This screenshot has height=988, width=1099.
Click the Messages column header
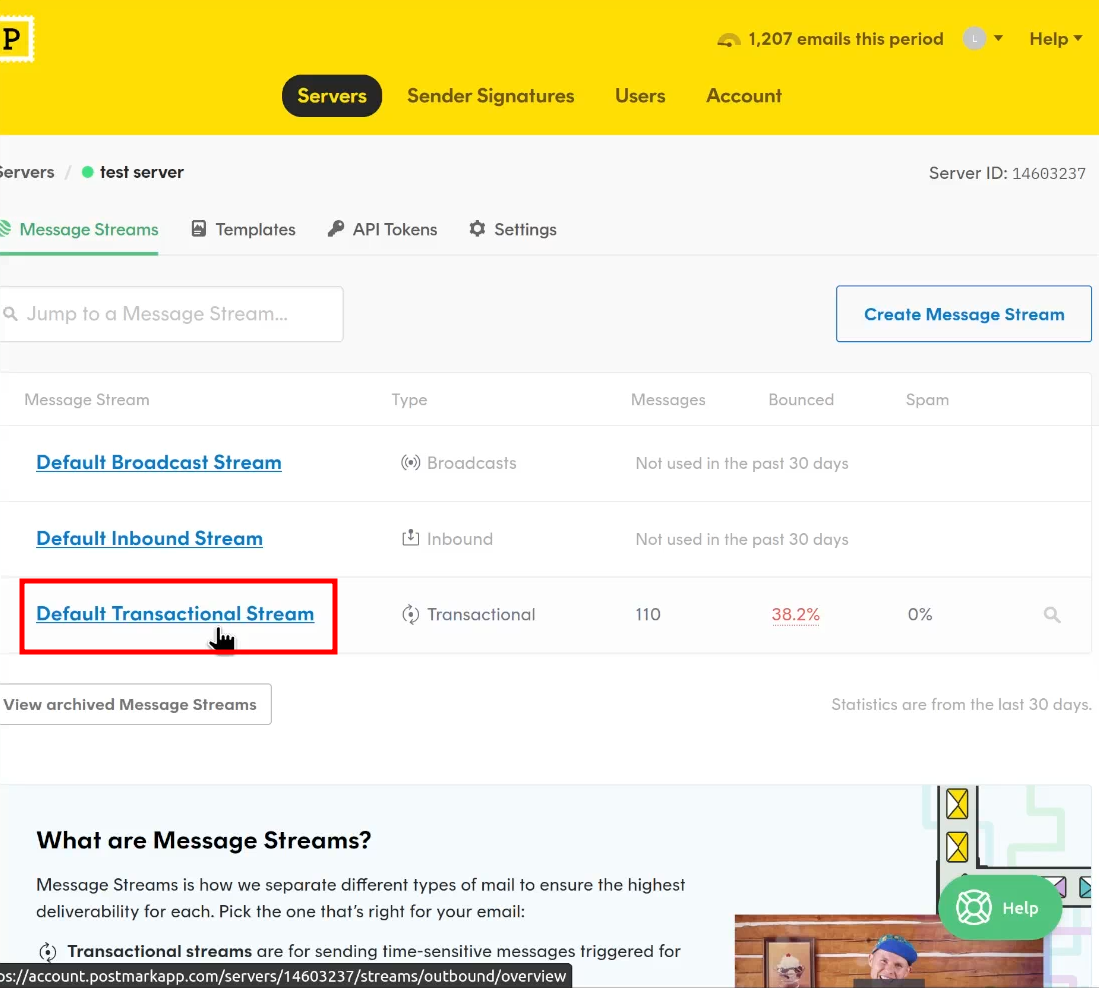click(x=668, y=399)
